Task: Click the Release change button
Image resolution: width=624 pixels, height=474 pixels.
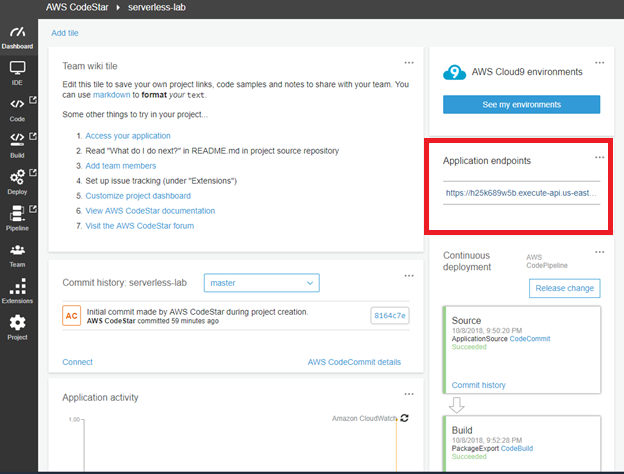Action: click(x=564, y=288)
